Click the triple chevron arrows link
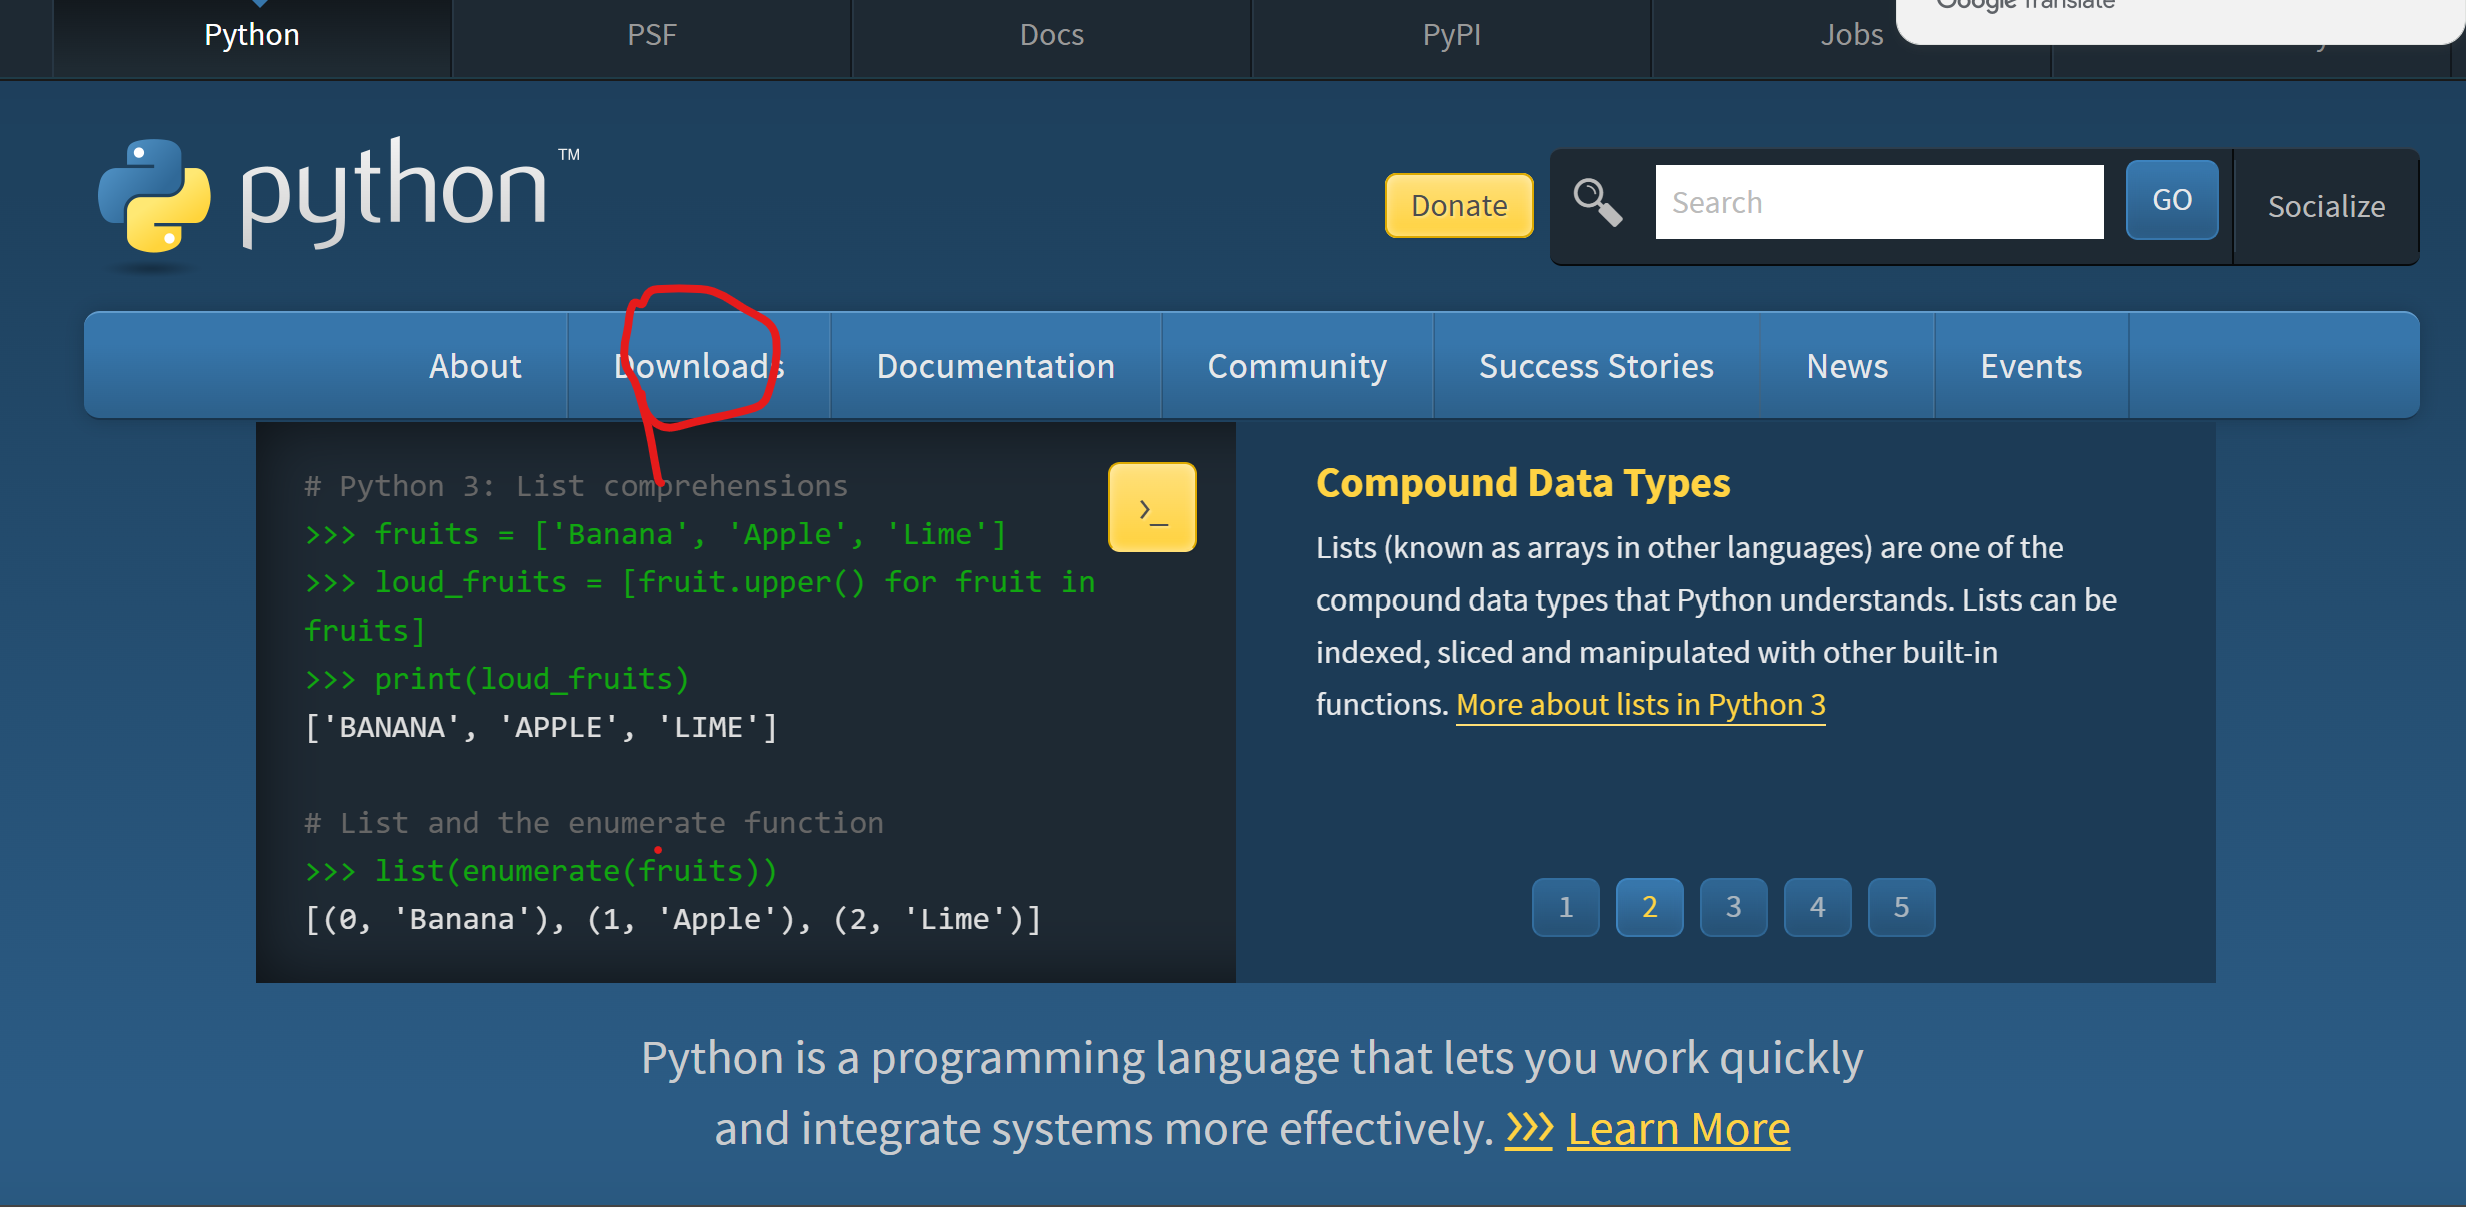 1529,1129
